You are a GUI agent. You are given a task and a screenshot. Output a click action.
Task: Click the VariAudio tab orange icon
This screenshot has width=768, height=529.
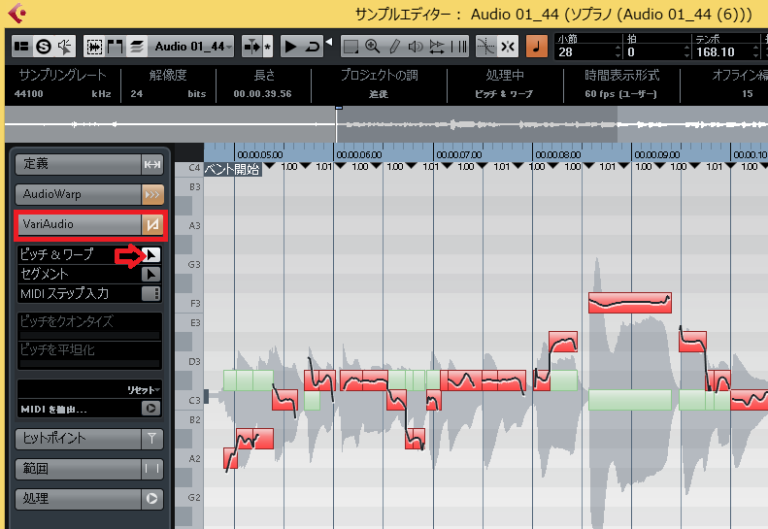tap(152, 225)
